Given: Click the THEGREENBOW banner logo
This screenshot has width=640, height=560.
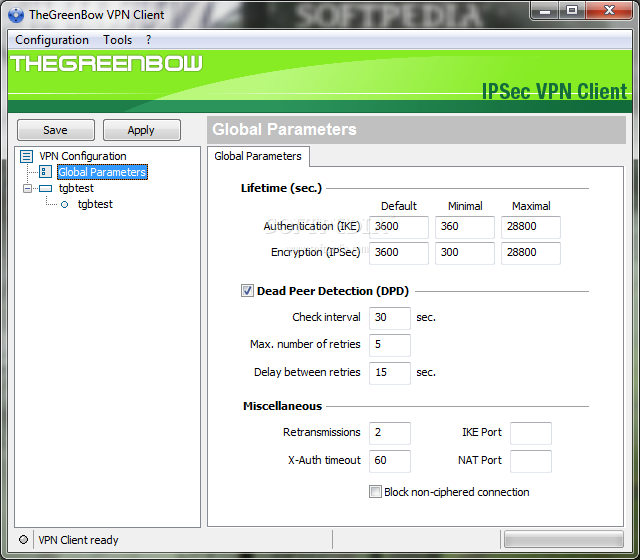Looking at the screenshot, I should tap(107, 64).
